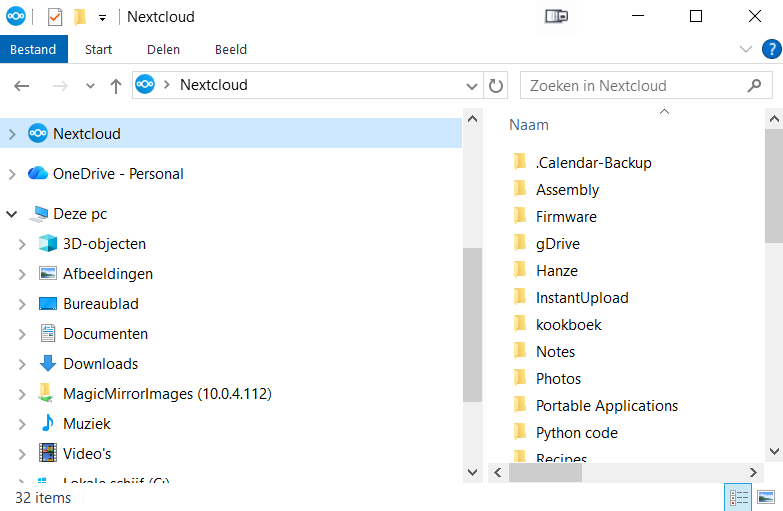Open the address bar history dropdown

[473, 86]
